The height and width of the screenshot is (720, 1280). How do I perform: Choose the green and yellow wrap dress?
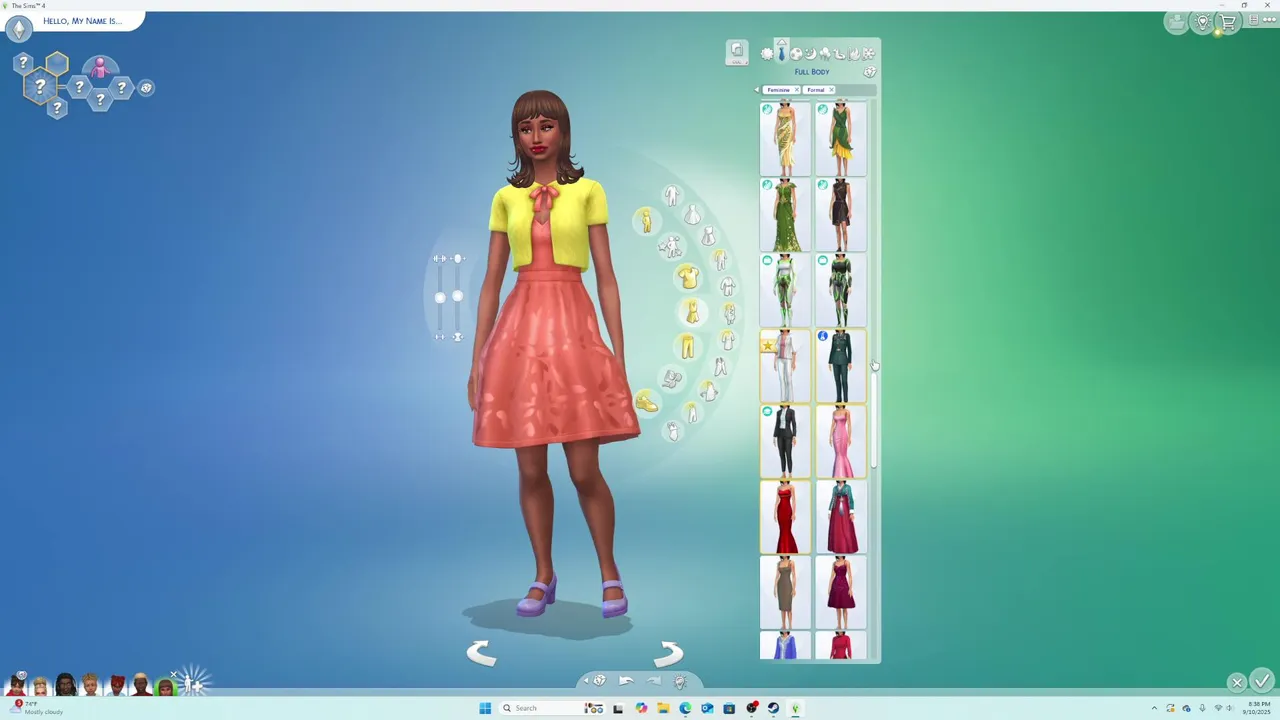[841, 138]
